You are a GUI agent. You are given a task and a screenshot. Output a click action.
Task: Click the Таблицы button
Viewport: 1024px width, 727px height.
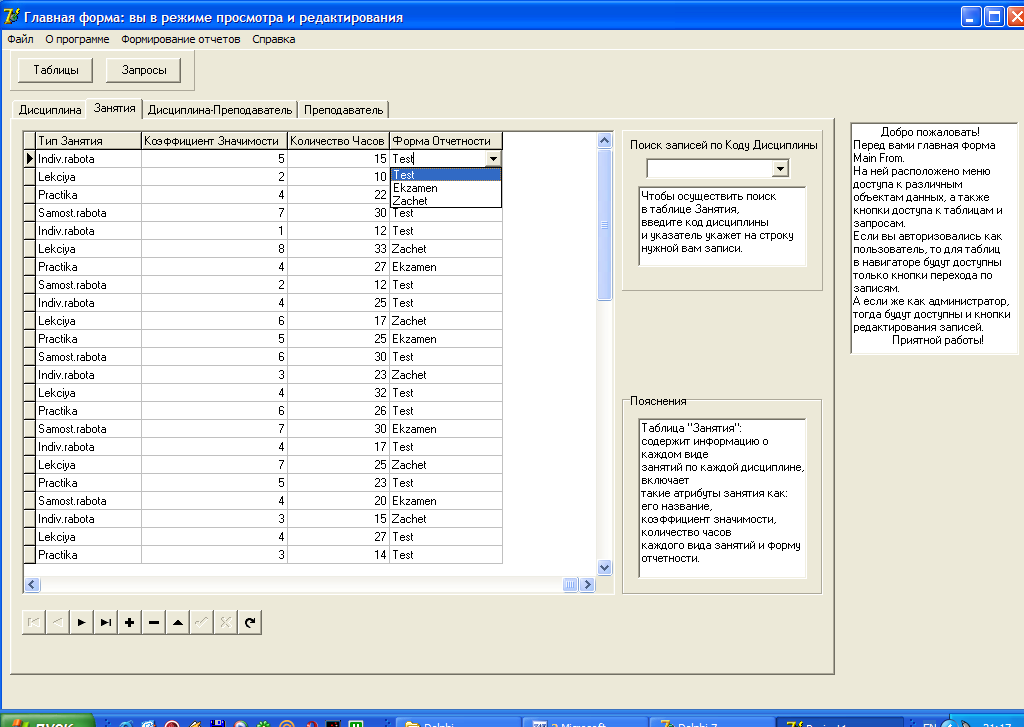click(56, 70)
